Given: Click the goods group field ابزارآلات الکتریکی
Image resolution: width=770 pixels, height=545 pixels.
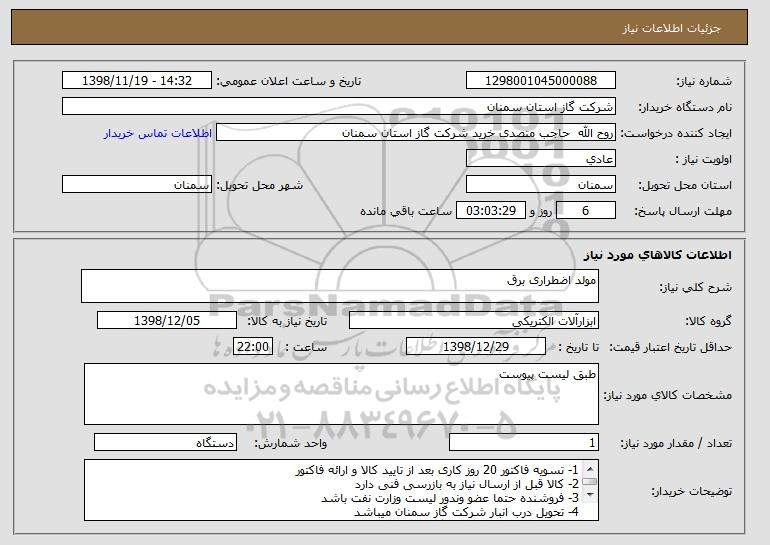Looking at the screenshot, I should coord(474,321).
